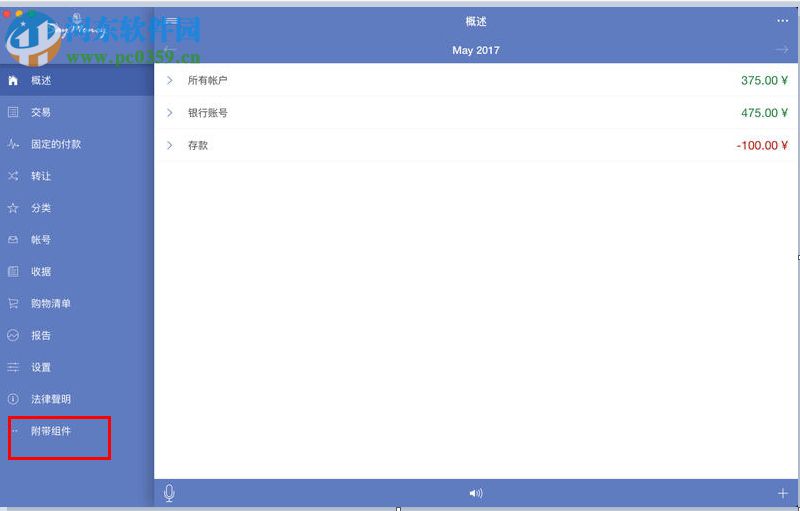Click the 375.00 ¥ balance amount
Image resolution: width=800 pixels, height=511 pixels.
point(764,80)
